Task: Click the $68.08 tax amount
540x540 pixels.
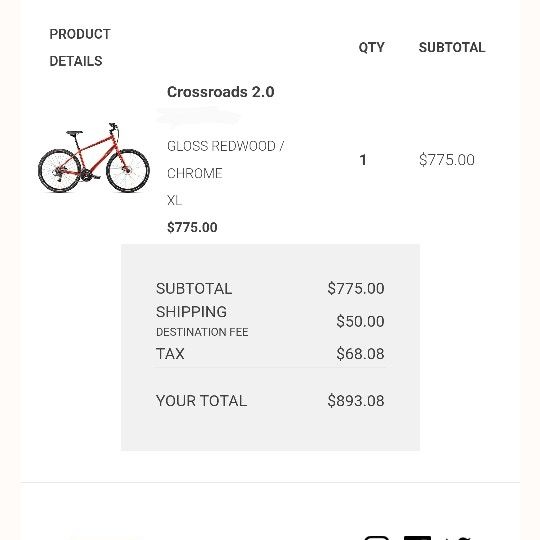Action: coord(360,354)
